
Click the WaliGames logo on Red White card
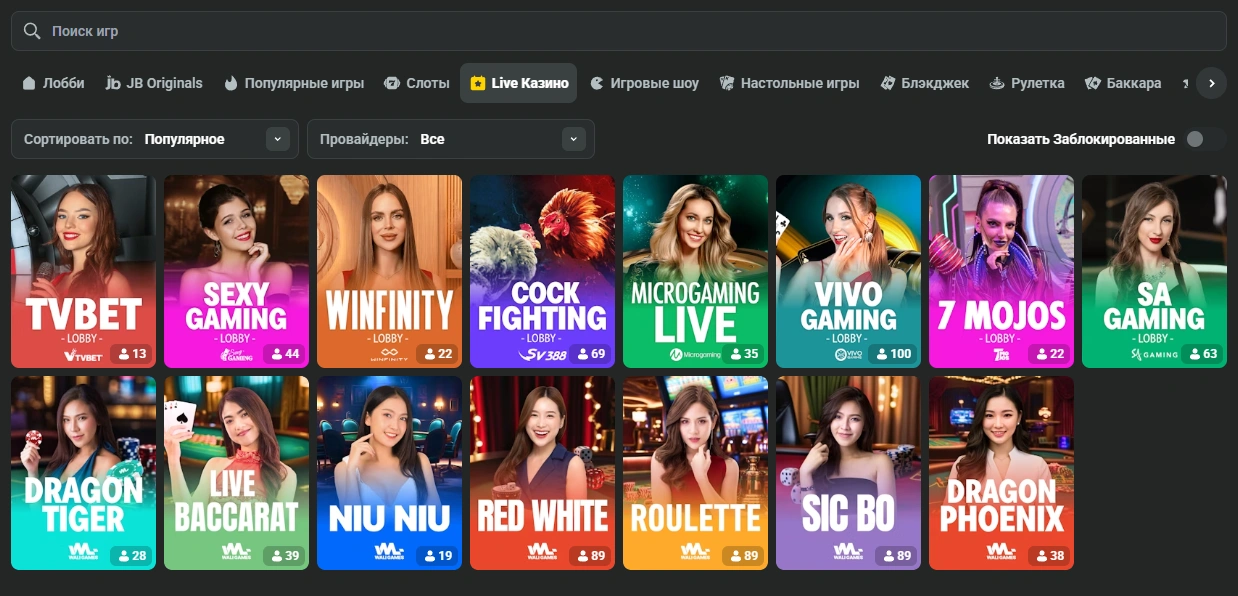[542, 552]
